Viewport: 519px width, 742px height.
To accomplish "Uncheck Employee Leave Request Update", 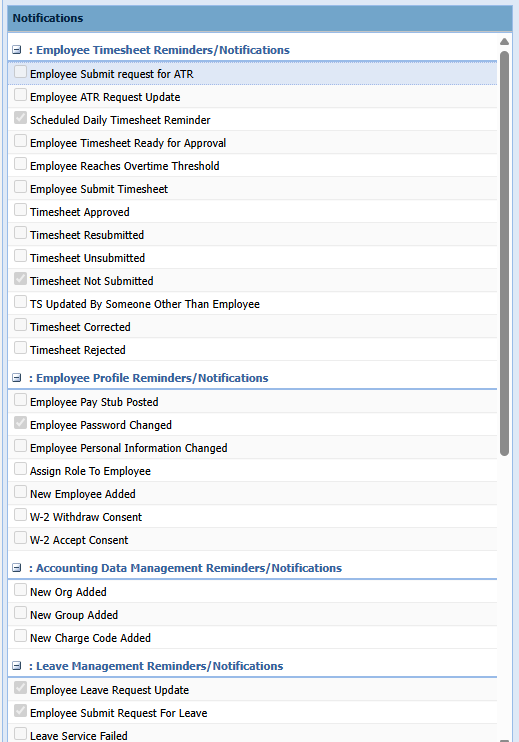I will 20,688.
